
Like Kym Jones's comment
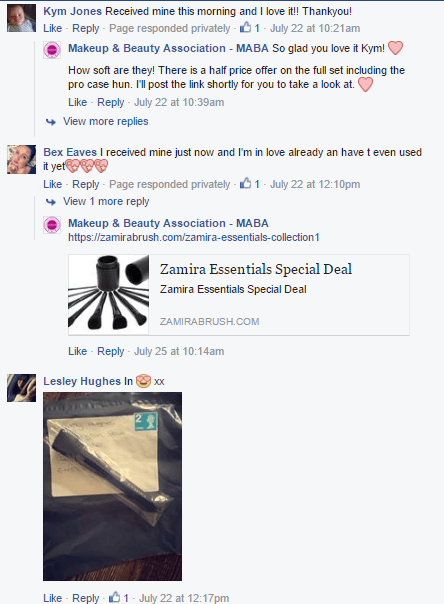coord(52,28)
